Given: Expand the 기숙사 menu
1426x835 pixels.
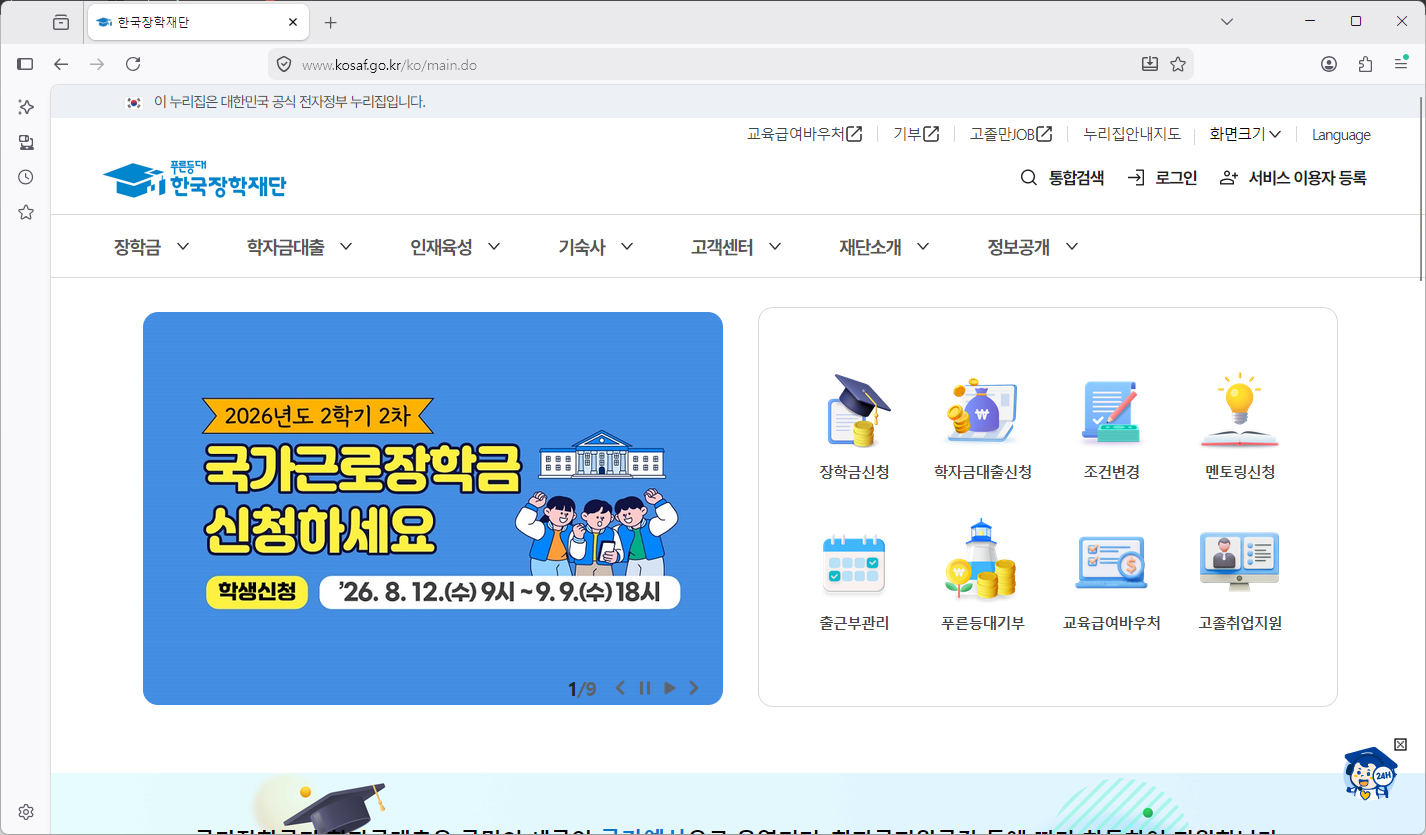Looking at the screenshot, I should (x=596, y=247).
